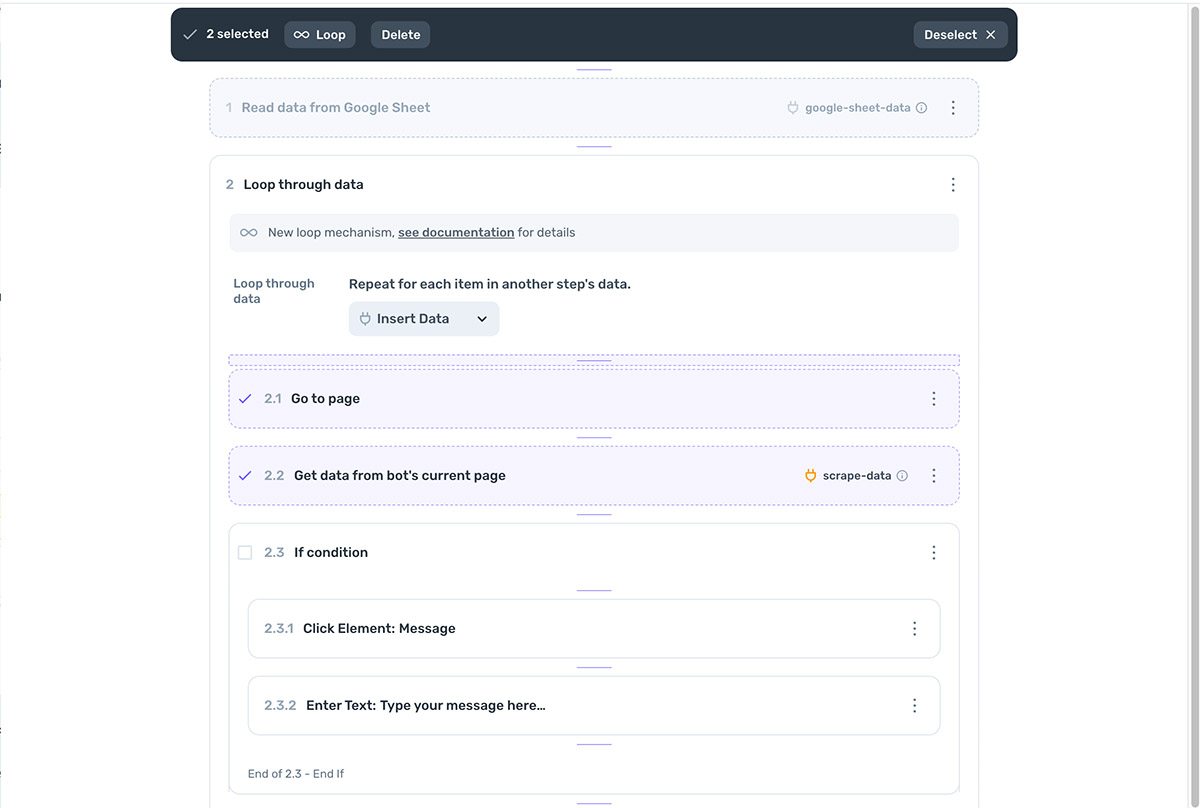1200x808 pixels.
Task: Click the Loop through data step title
Action: [304, 185]
